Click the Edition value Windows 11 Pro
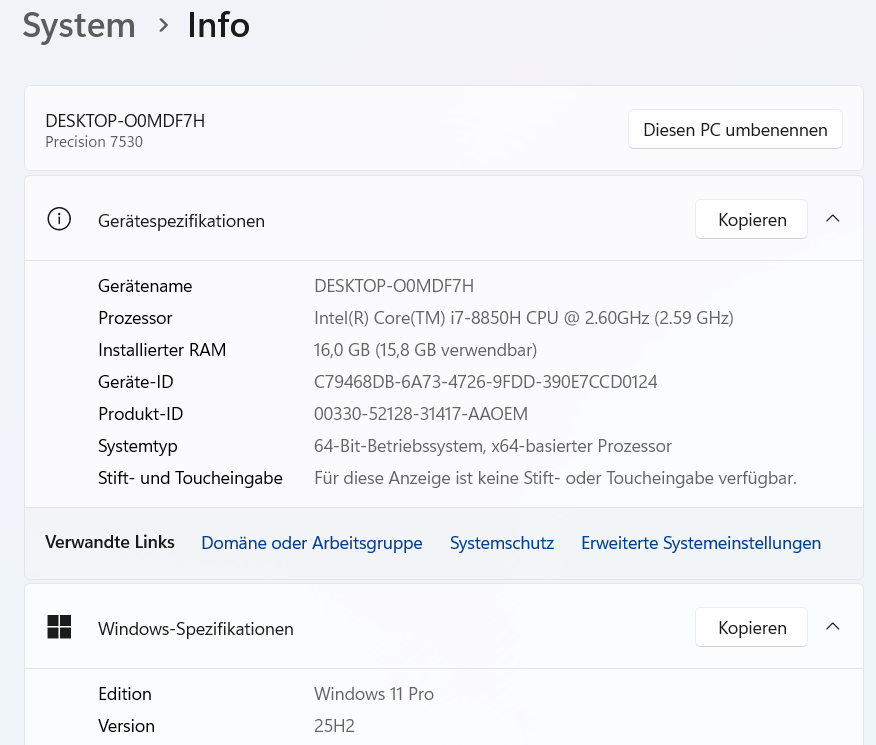The image size is (876, 745). point(374,694)
